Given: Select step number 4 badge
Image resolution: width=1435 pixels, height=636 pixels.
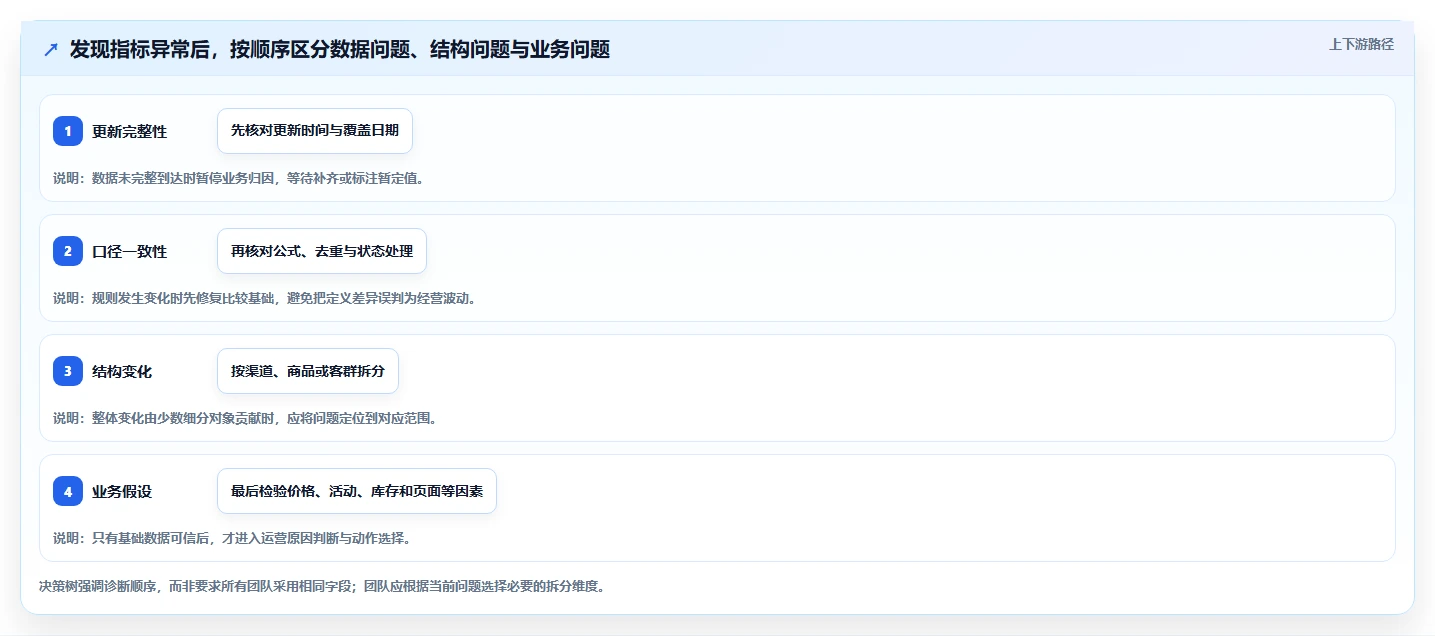Looking at the screenshot, I should pyautogui.click(x=68, y=491).
